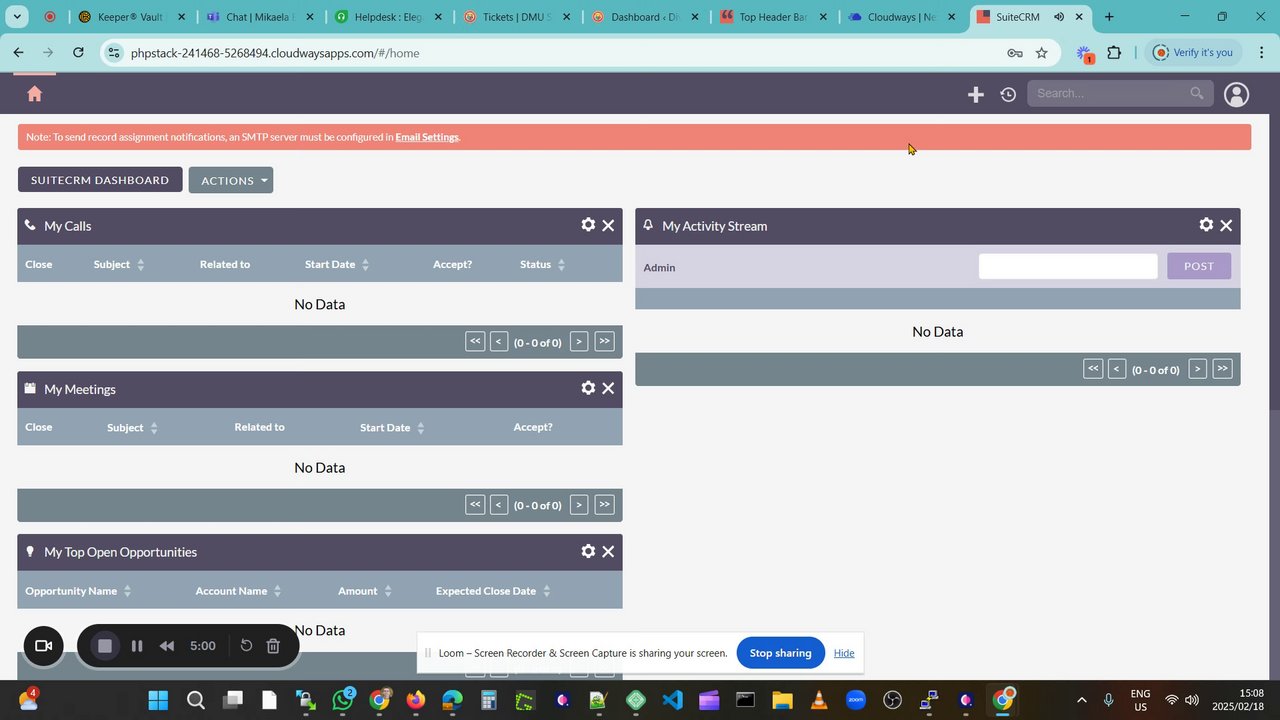The width and height of the screenshot is (1280, 720).
Task: Remove the My Activity Stream dashlet
Action: 1226,225
